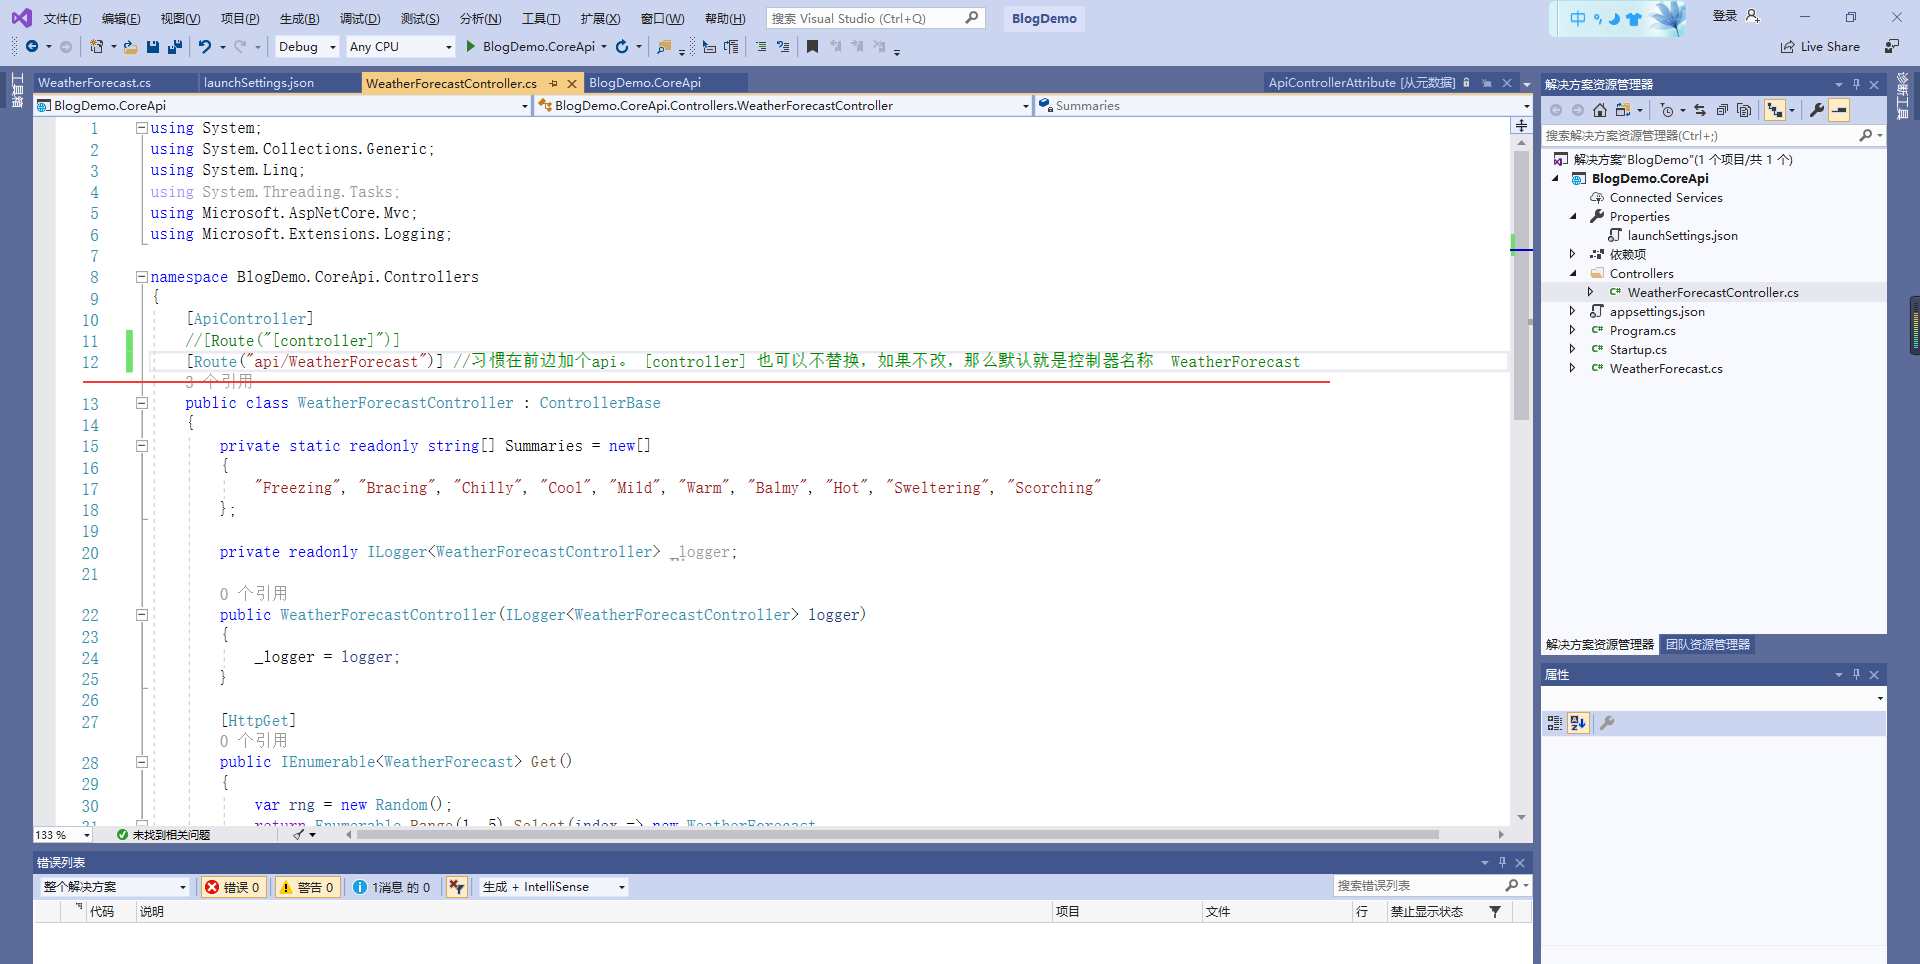Toggle Preview Selected Items in Solution Explorer
Image resolution: width=1920 pixels, height=964 pixels.
(1839, 110)
